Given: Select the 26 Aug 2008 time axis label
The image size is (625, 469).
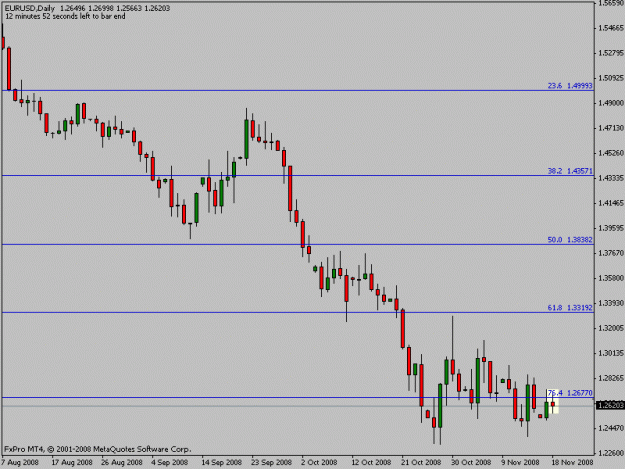Looking at the screenshot, I should [122, 463].
